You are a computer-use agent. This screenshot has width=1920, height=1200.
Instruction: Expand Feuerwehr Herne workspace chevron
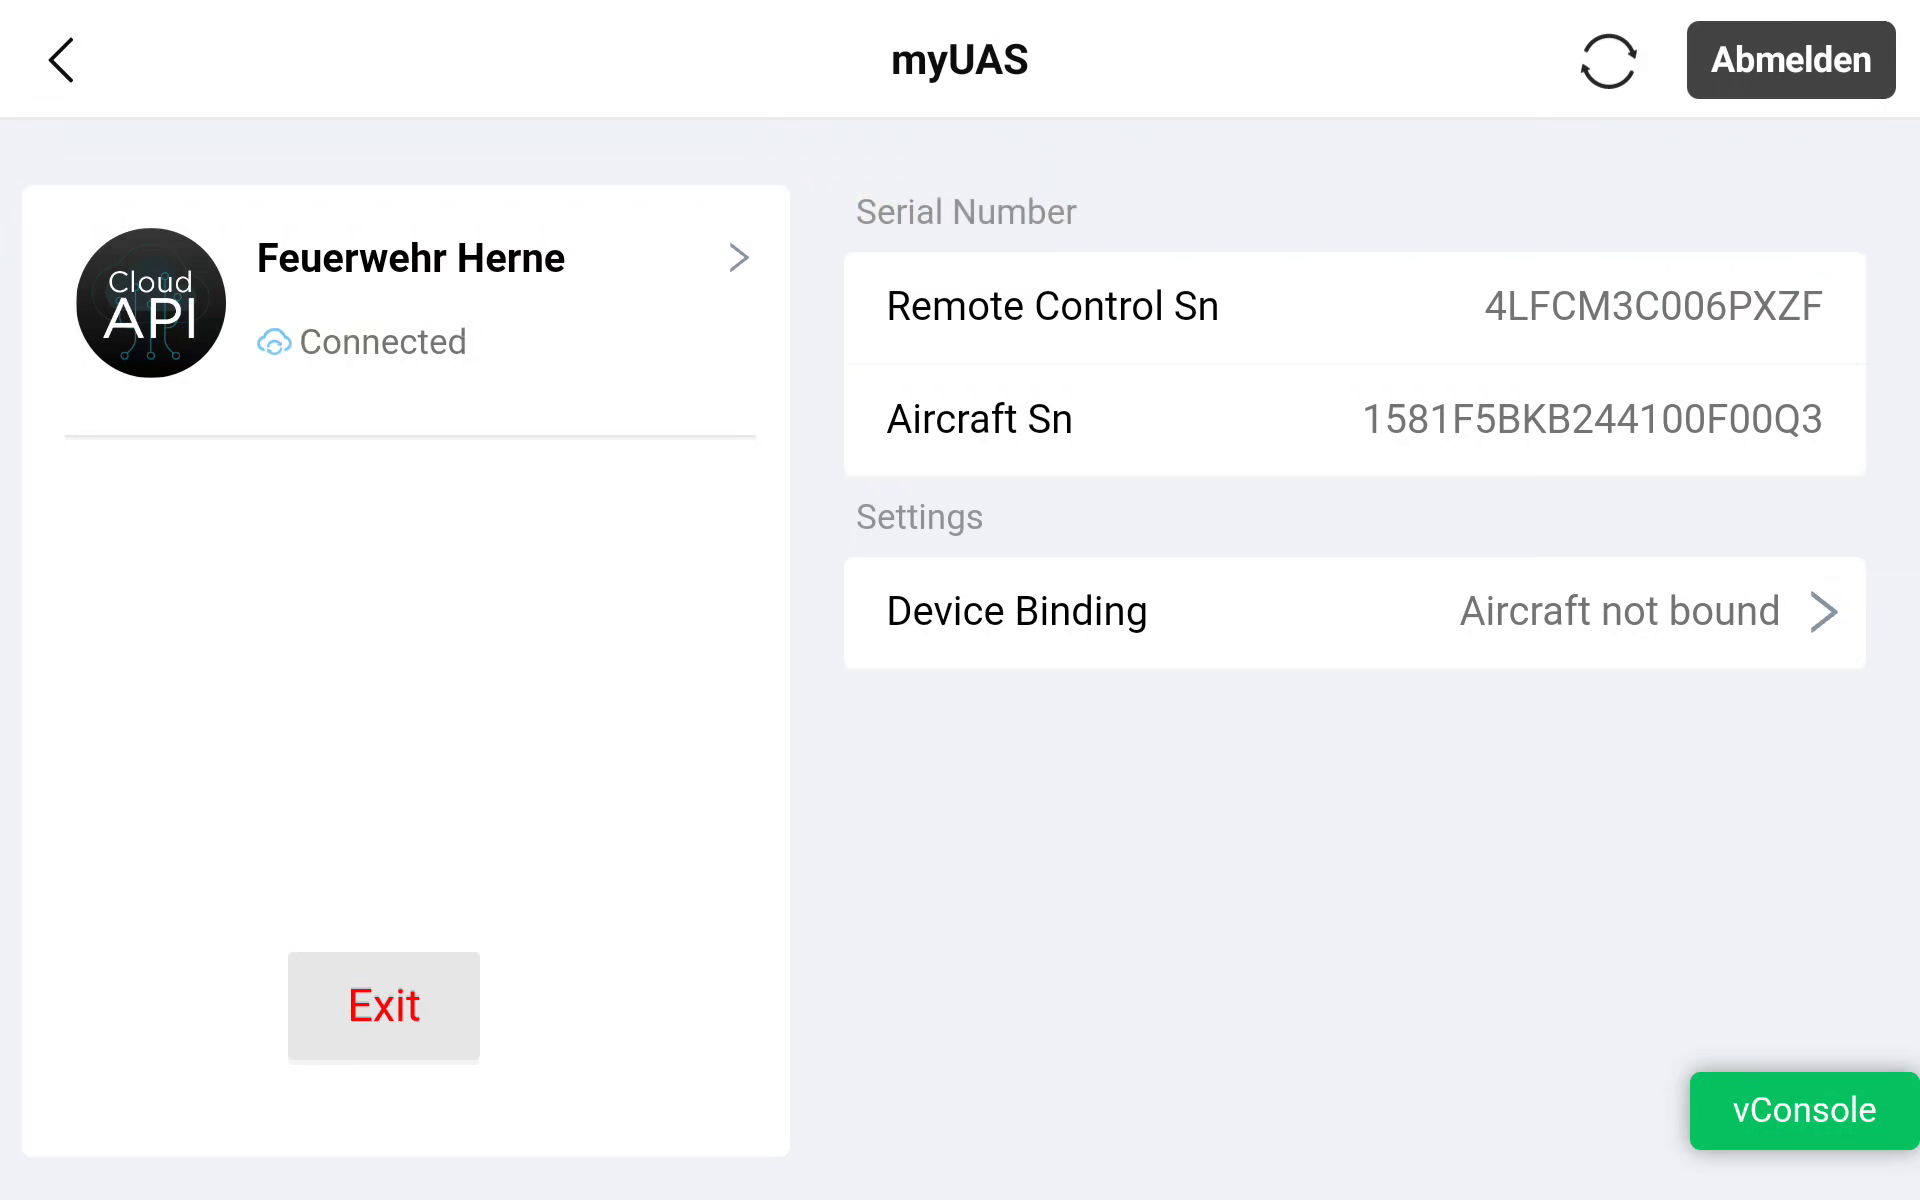tap(738, 258)
